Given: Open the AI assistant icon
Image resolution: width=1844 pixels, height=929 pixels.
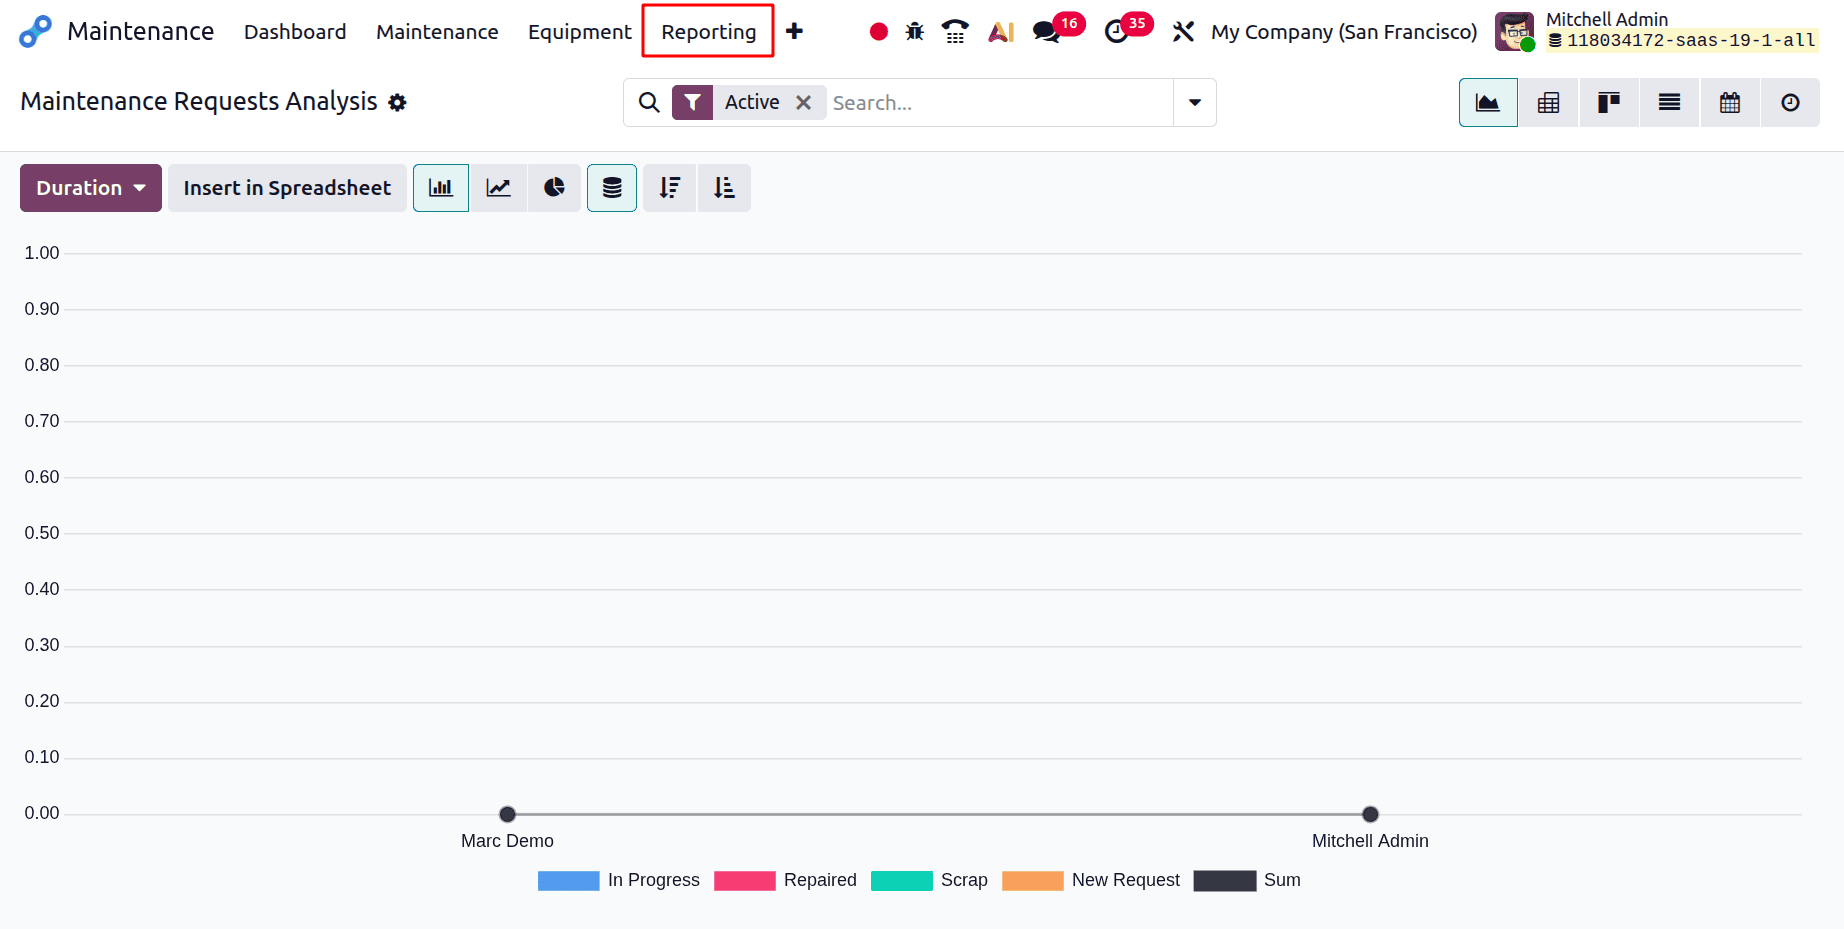Looking at the screenshot, I should [1001, 32].
